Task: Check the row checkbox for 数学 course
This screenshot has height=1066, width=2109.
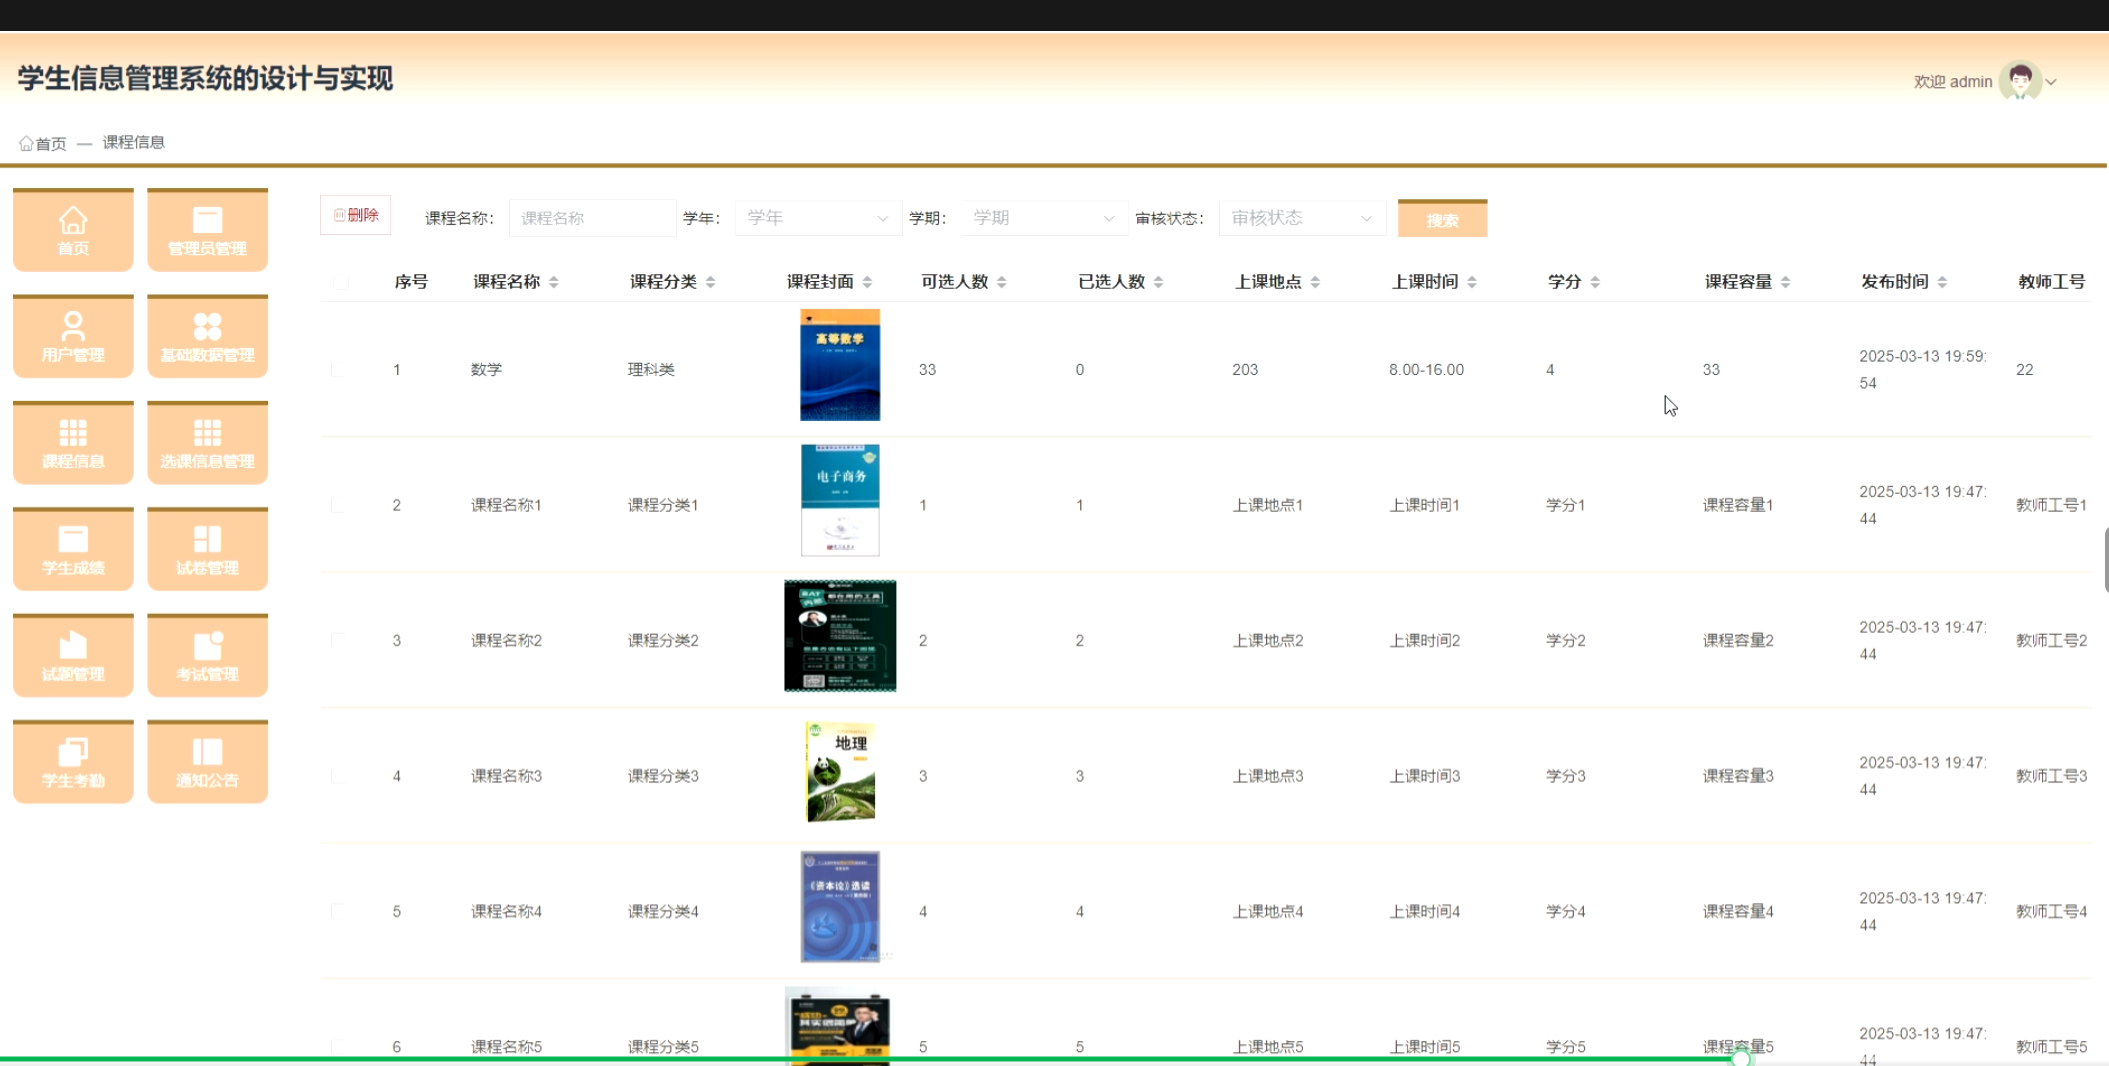Action: coord(338,370)
